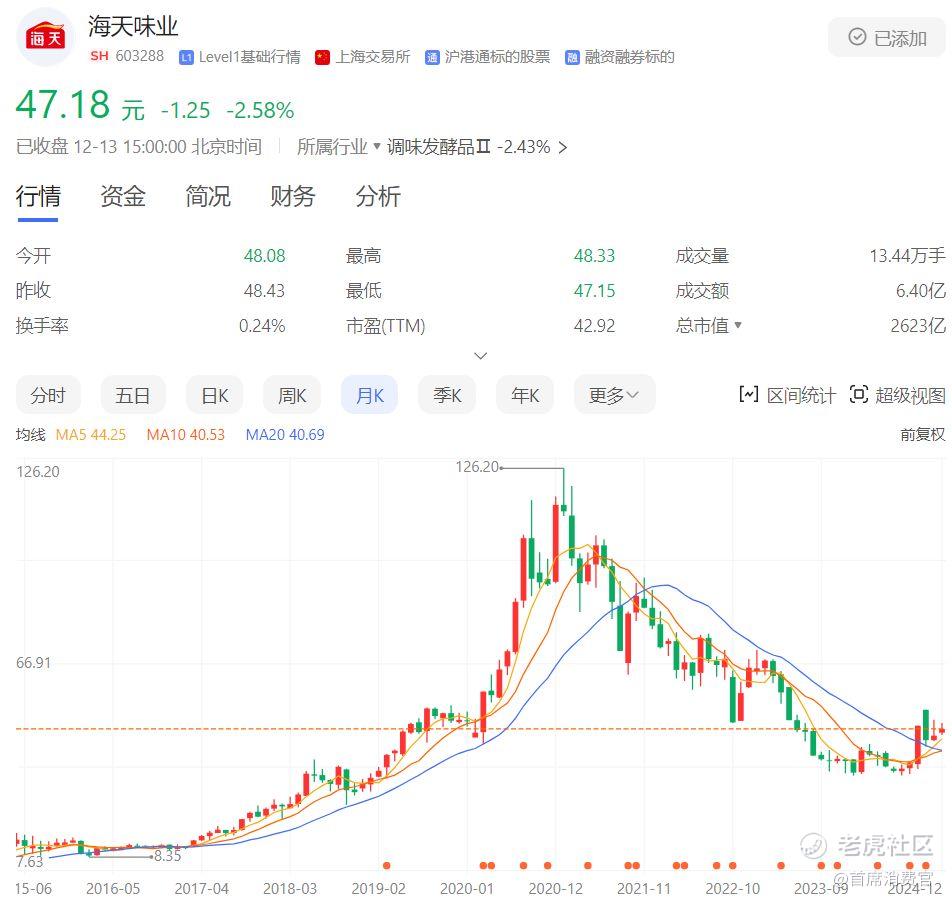The image size is (952, 901).
Task: Click the 最低 value 47.15
Action: 594,291
